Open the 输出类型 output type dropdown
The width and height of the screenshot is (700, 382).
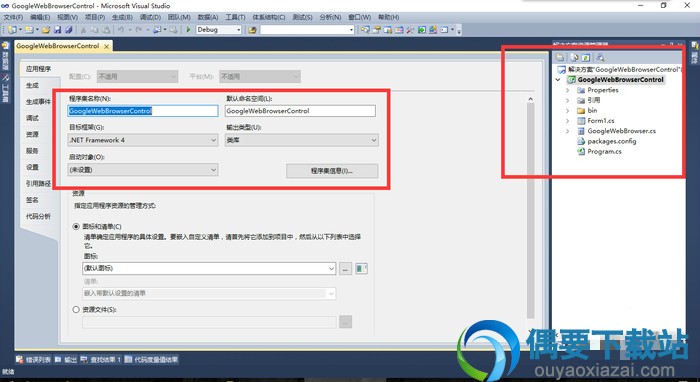pyautogui.click(x=302, y=140)
